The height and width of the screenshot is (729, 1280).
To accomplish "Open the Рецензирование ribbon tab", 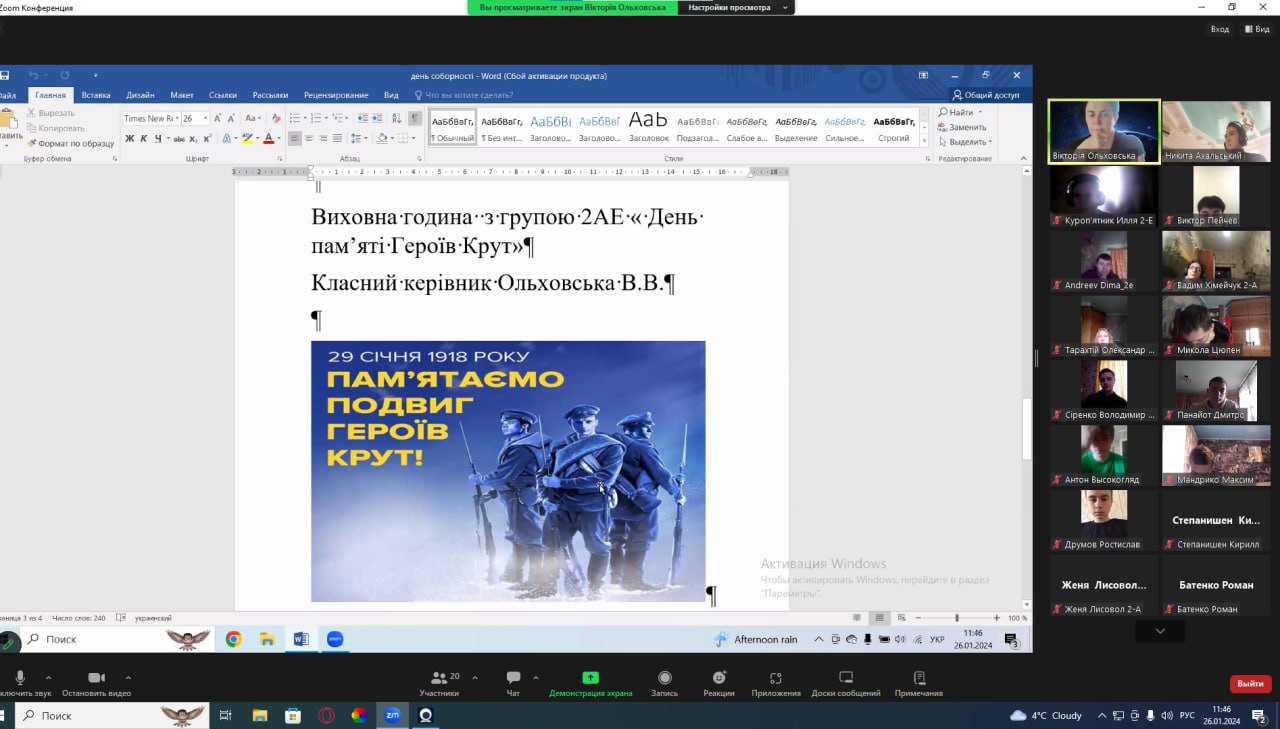I will point(336,95).
